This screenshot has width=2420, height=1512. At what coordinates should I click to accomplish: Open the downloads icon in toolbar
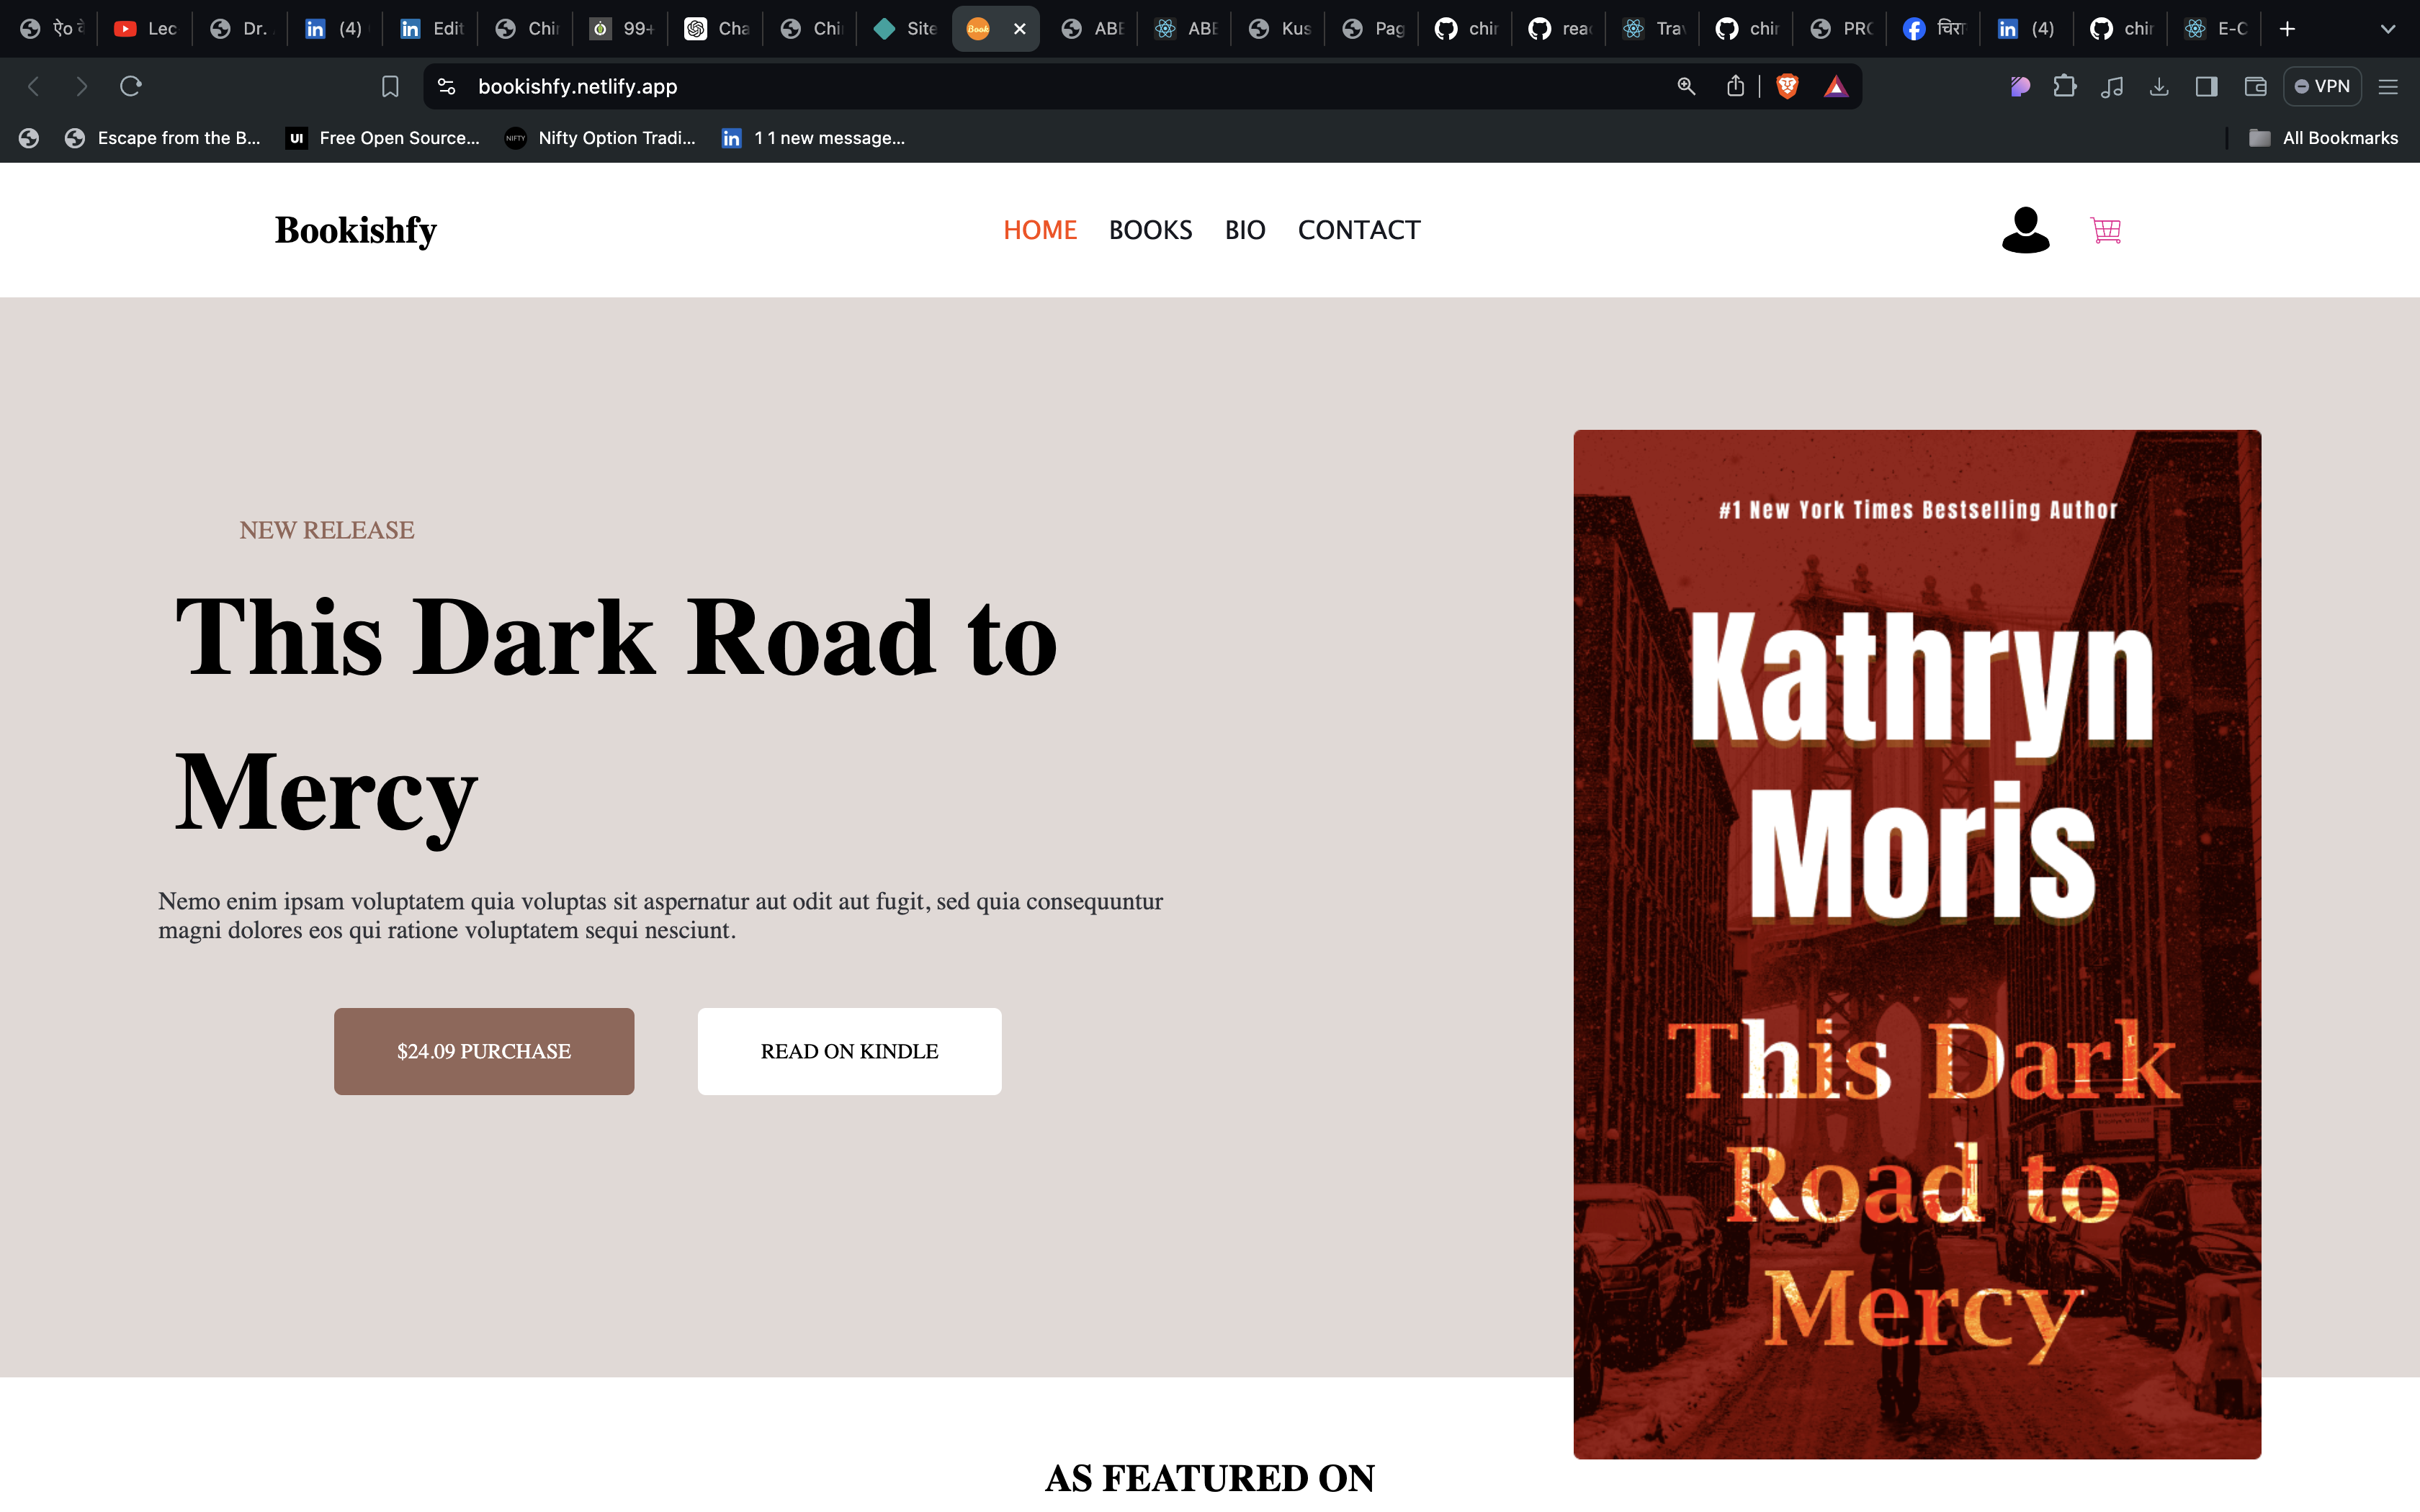tap(2159, 87)
